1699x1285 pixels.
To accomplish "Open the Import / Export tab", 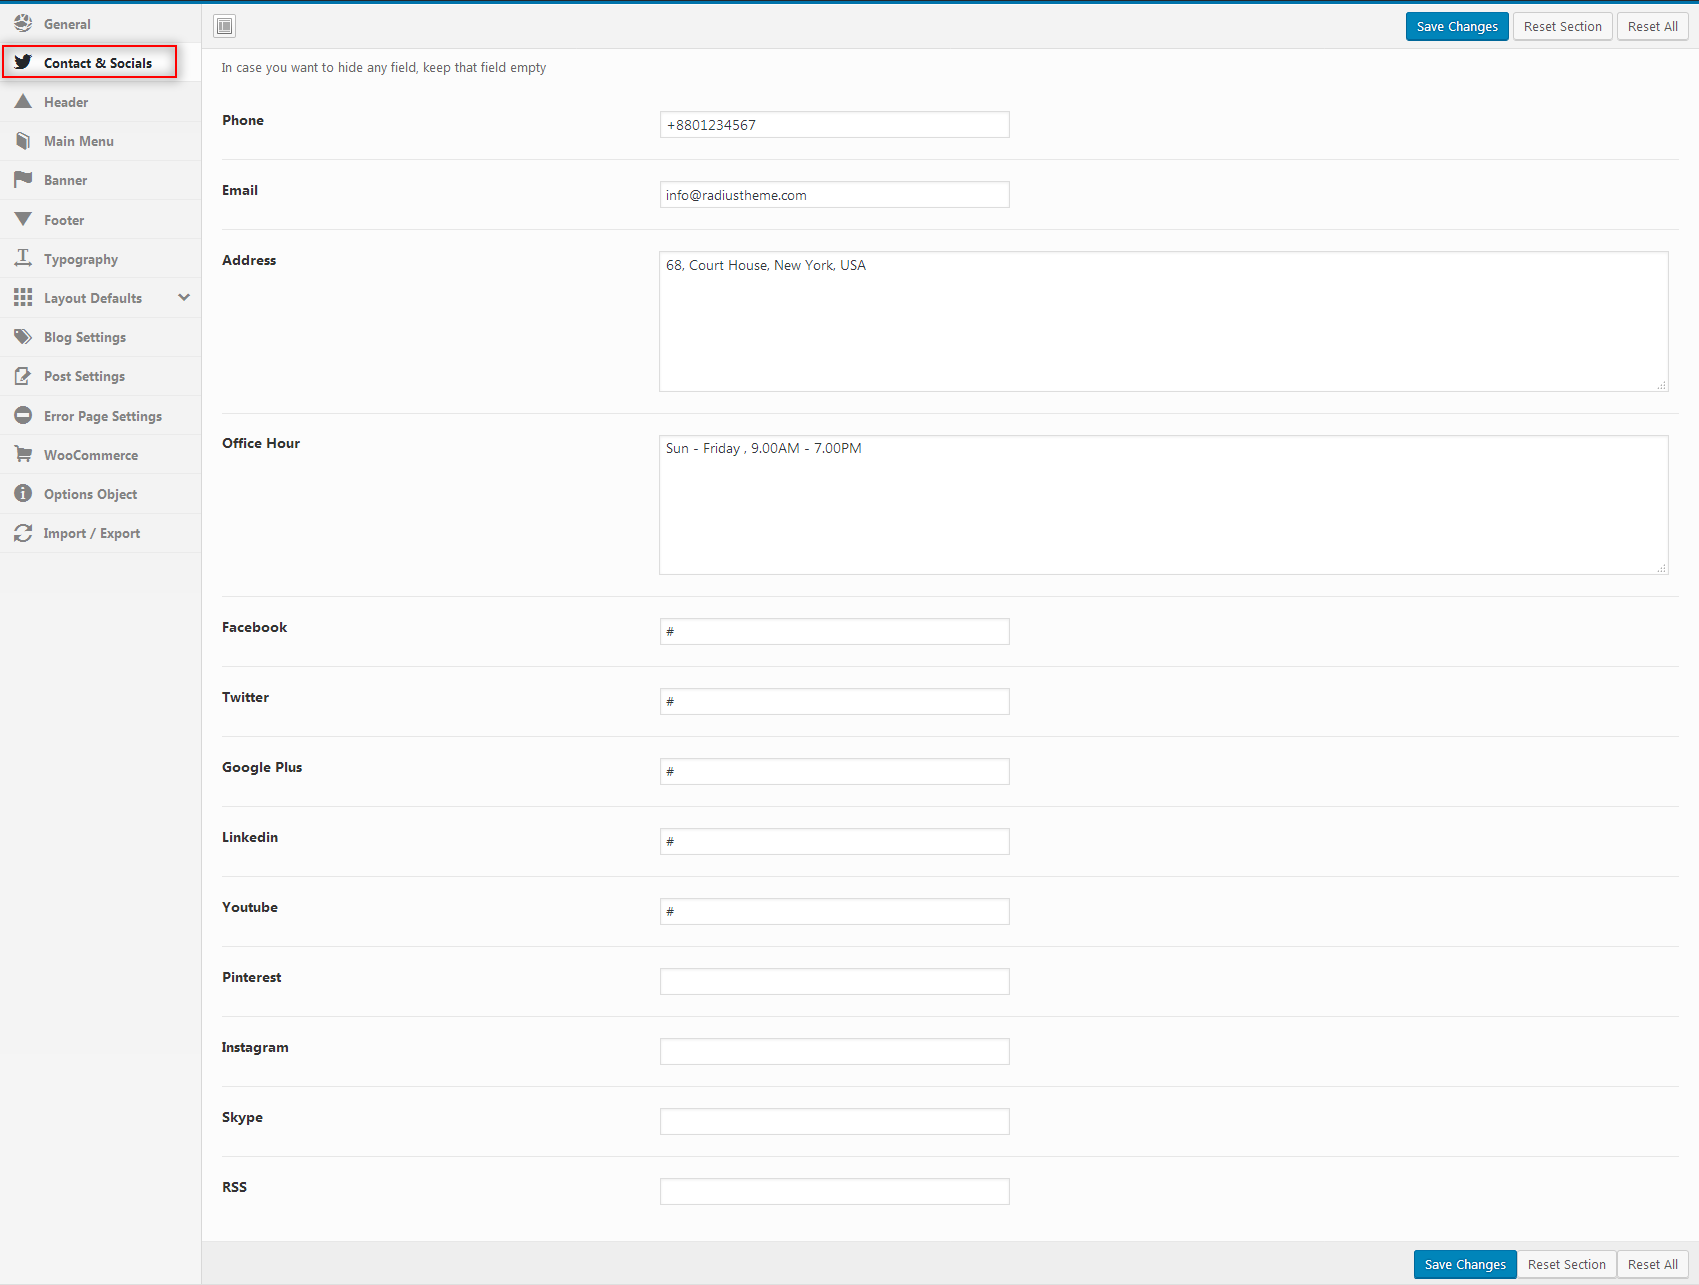I will 100,533.
